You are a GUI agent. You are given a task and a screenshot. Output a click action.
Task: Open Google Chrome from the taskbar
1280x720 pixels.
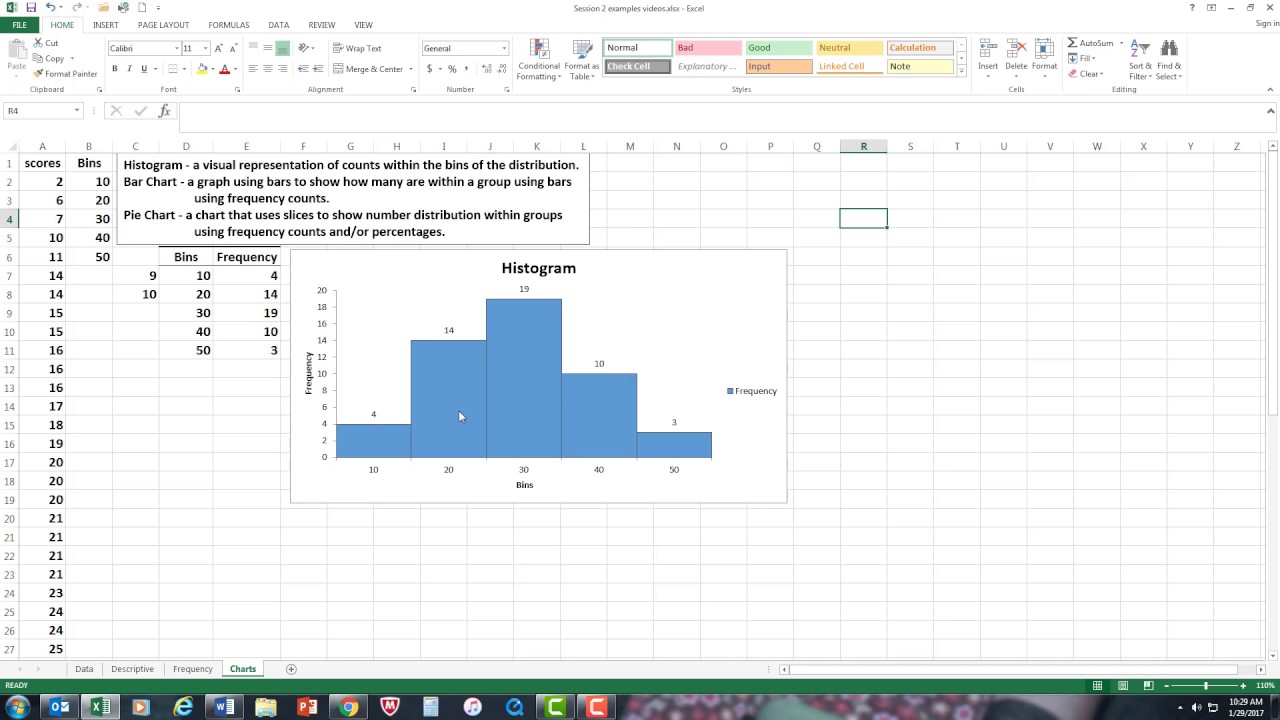tap(348, 707)
